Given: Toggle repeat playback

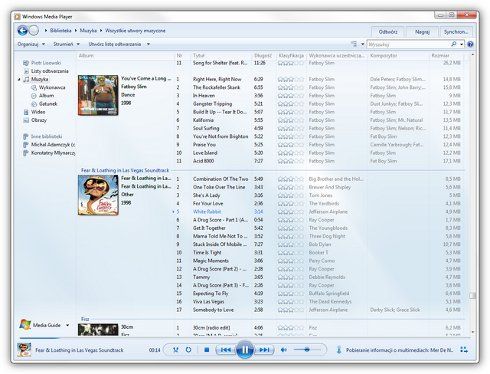Looking at the screenshot, I should (x=188, y=350).
